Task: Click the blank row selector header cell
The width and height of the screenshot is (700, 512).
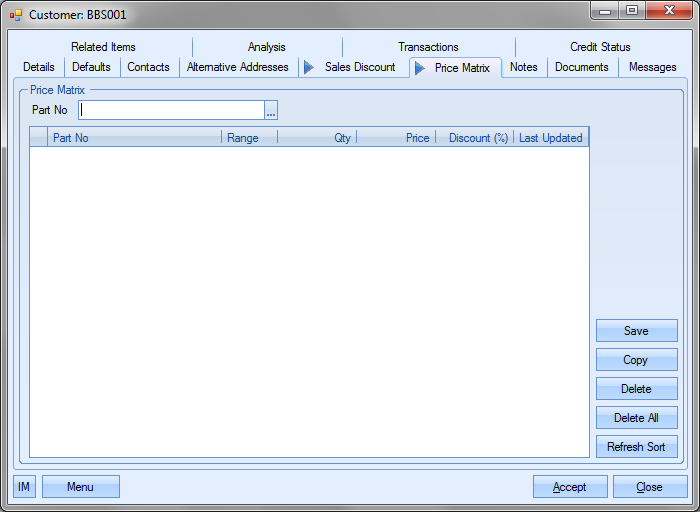Action: (38, 138)
